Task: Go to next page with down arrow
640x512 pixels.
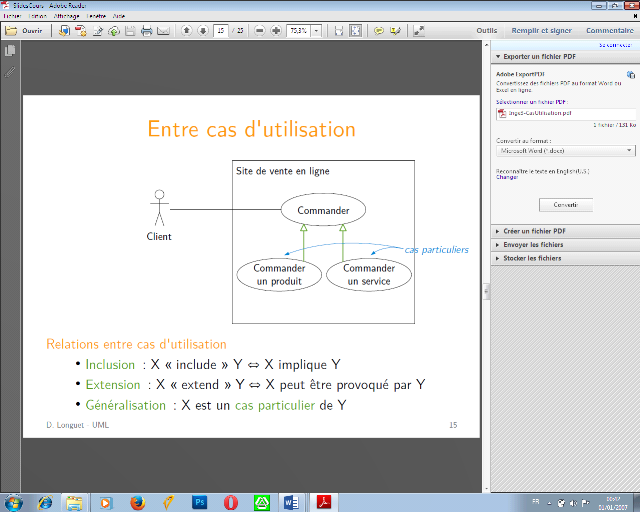Action: (203, 31)
